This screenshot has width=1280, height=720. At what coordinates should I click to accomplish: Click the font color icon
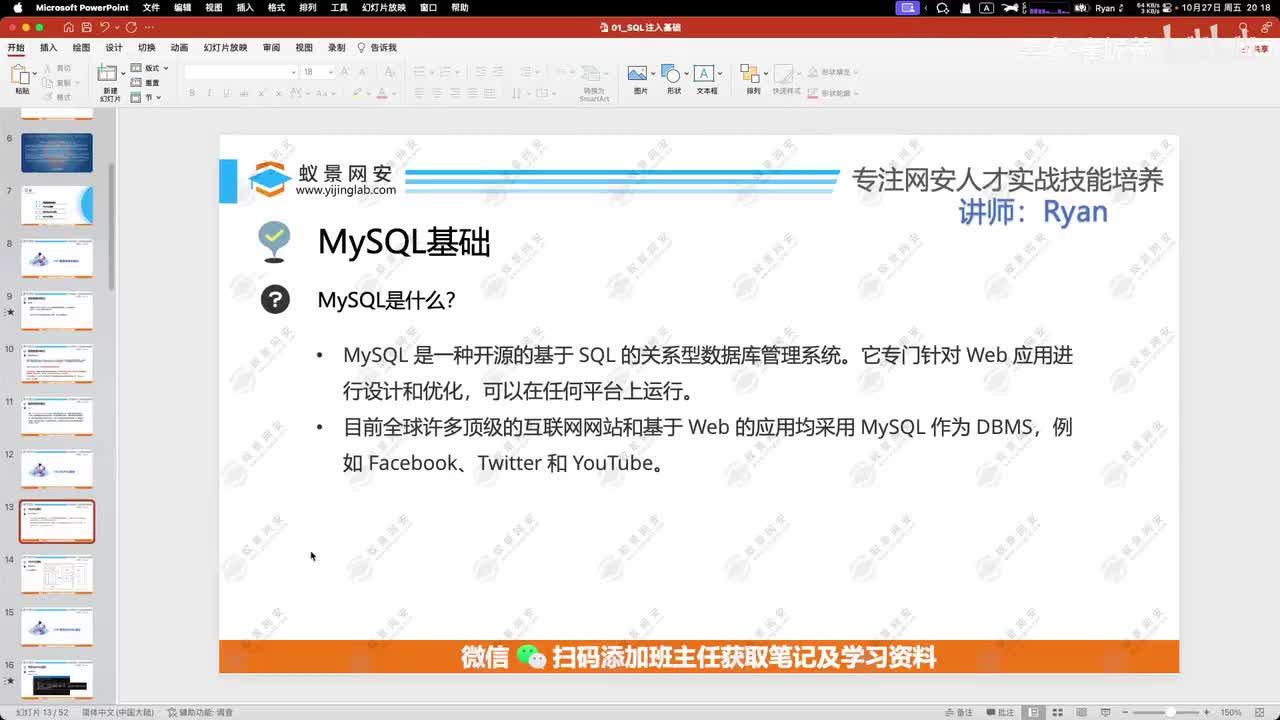381,93
